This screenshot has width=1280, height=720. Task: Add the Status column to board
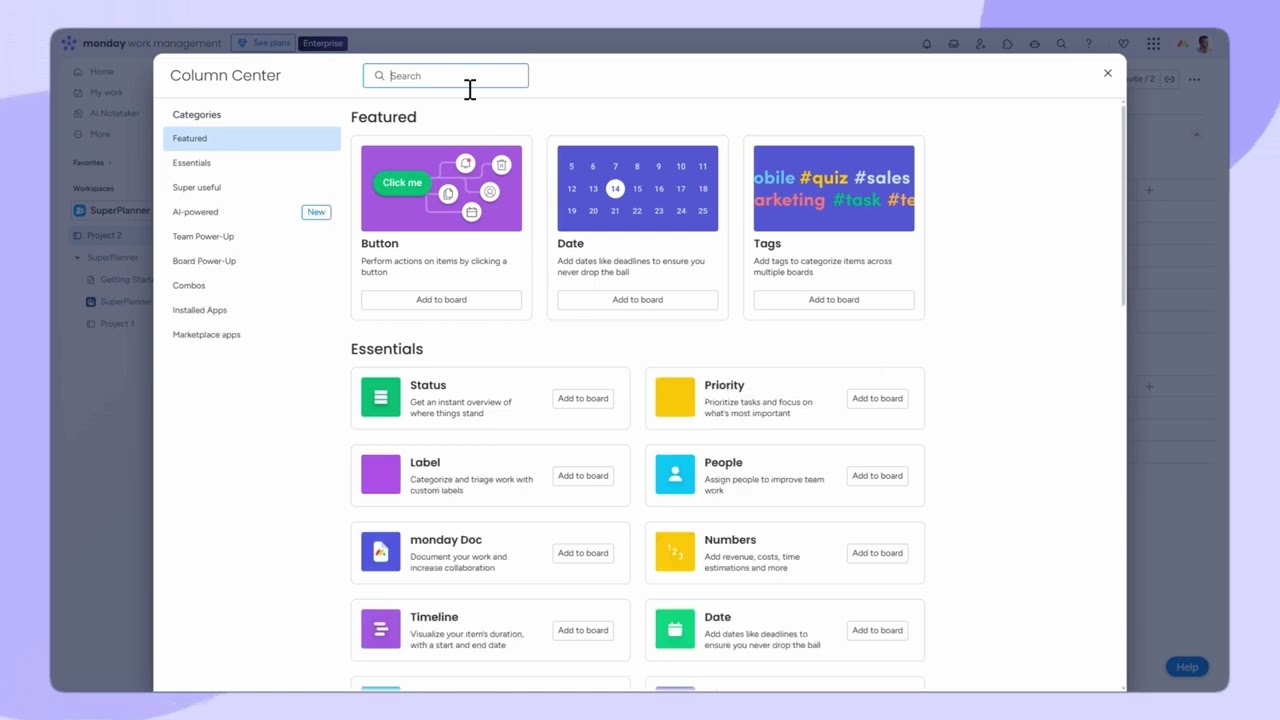pyautogui.click(x=583, y=398)
